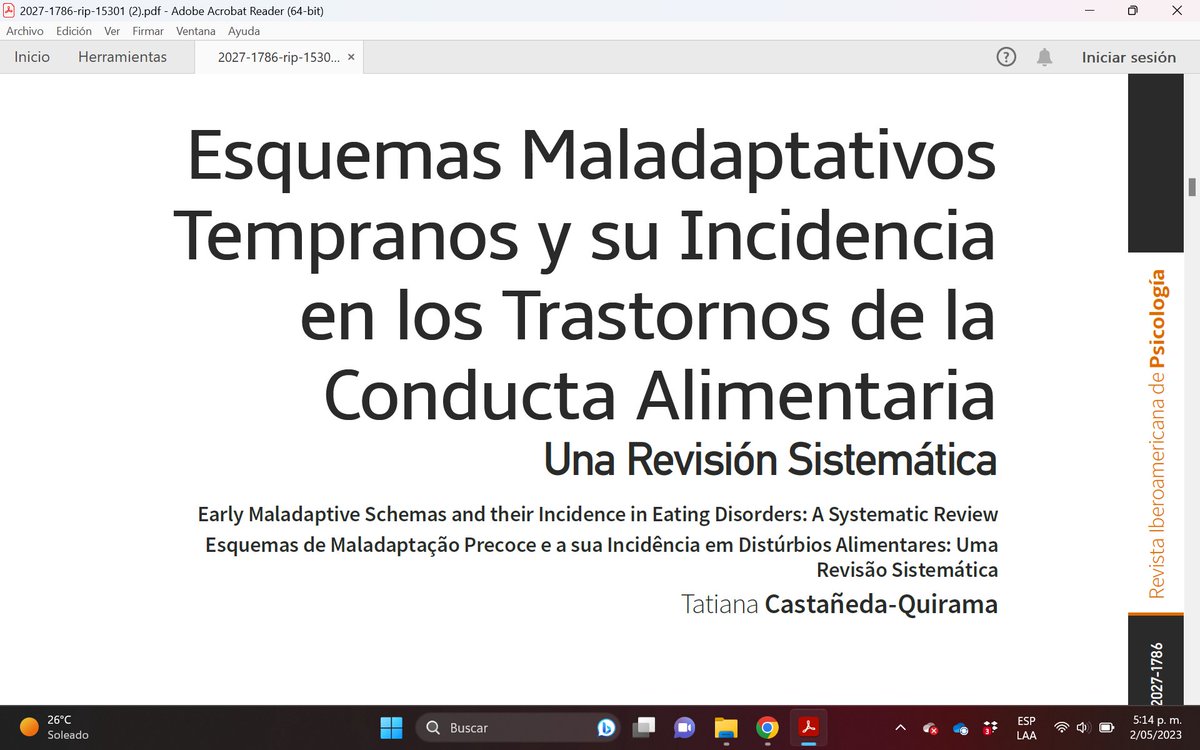Check the battery tray icon
This screenshot has width=1200, height=750.
[1107, 727]
